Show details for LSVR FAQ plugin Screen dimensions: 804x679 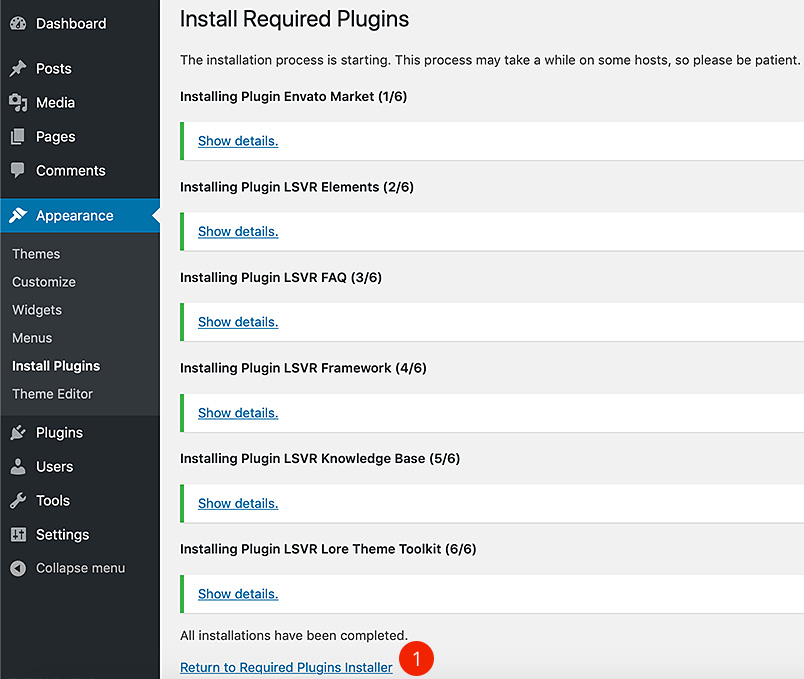[x=238, y=322]
